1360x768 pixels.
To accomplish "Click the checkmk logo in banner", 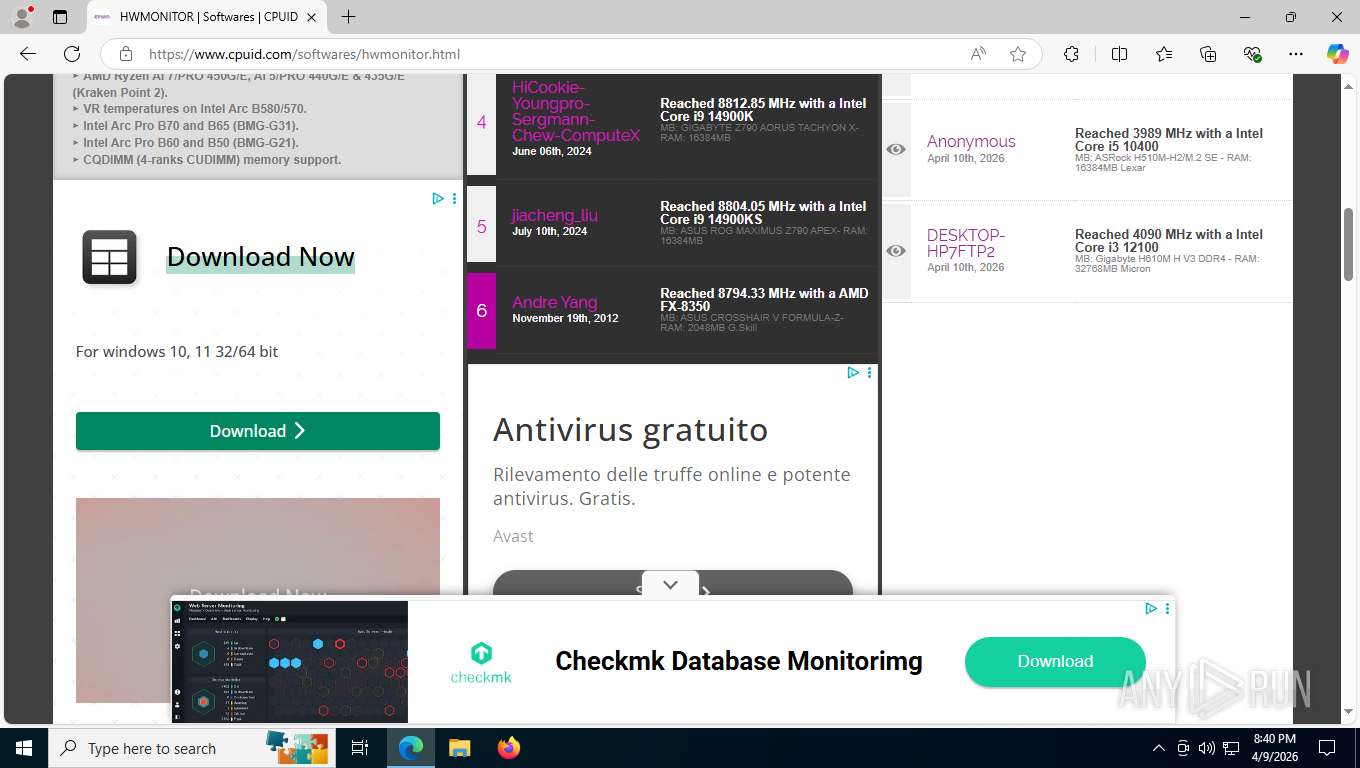I will coord(481,662).
